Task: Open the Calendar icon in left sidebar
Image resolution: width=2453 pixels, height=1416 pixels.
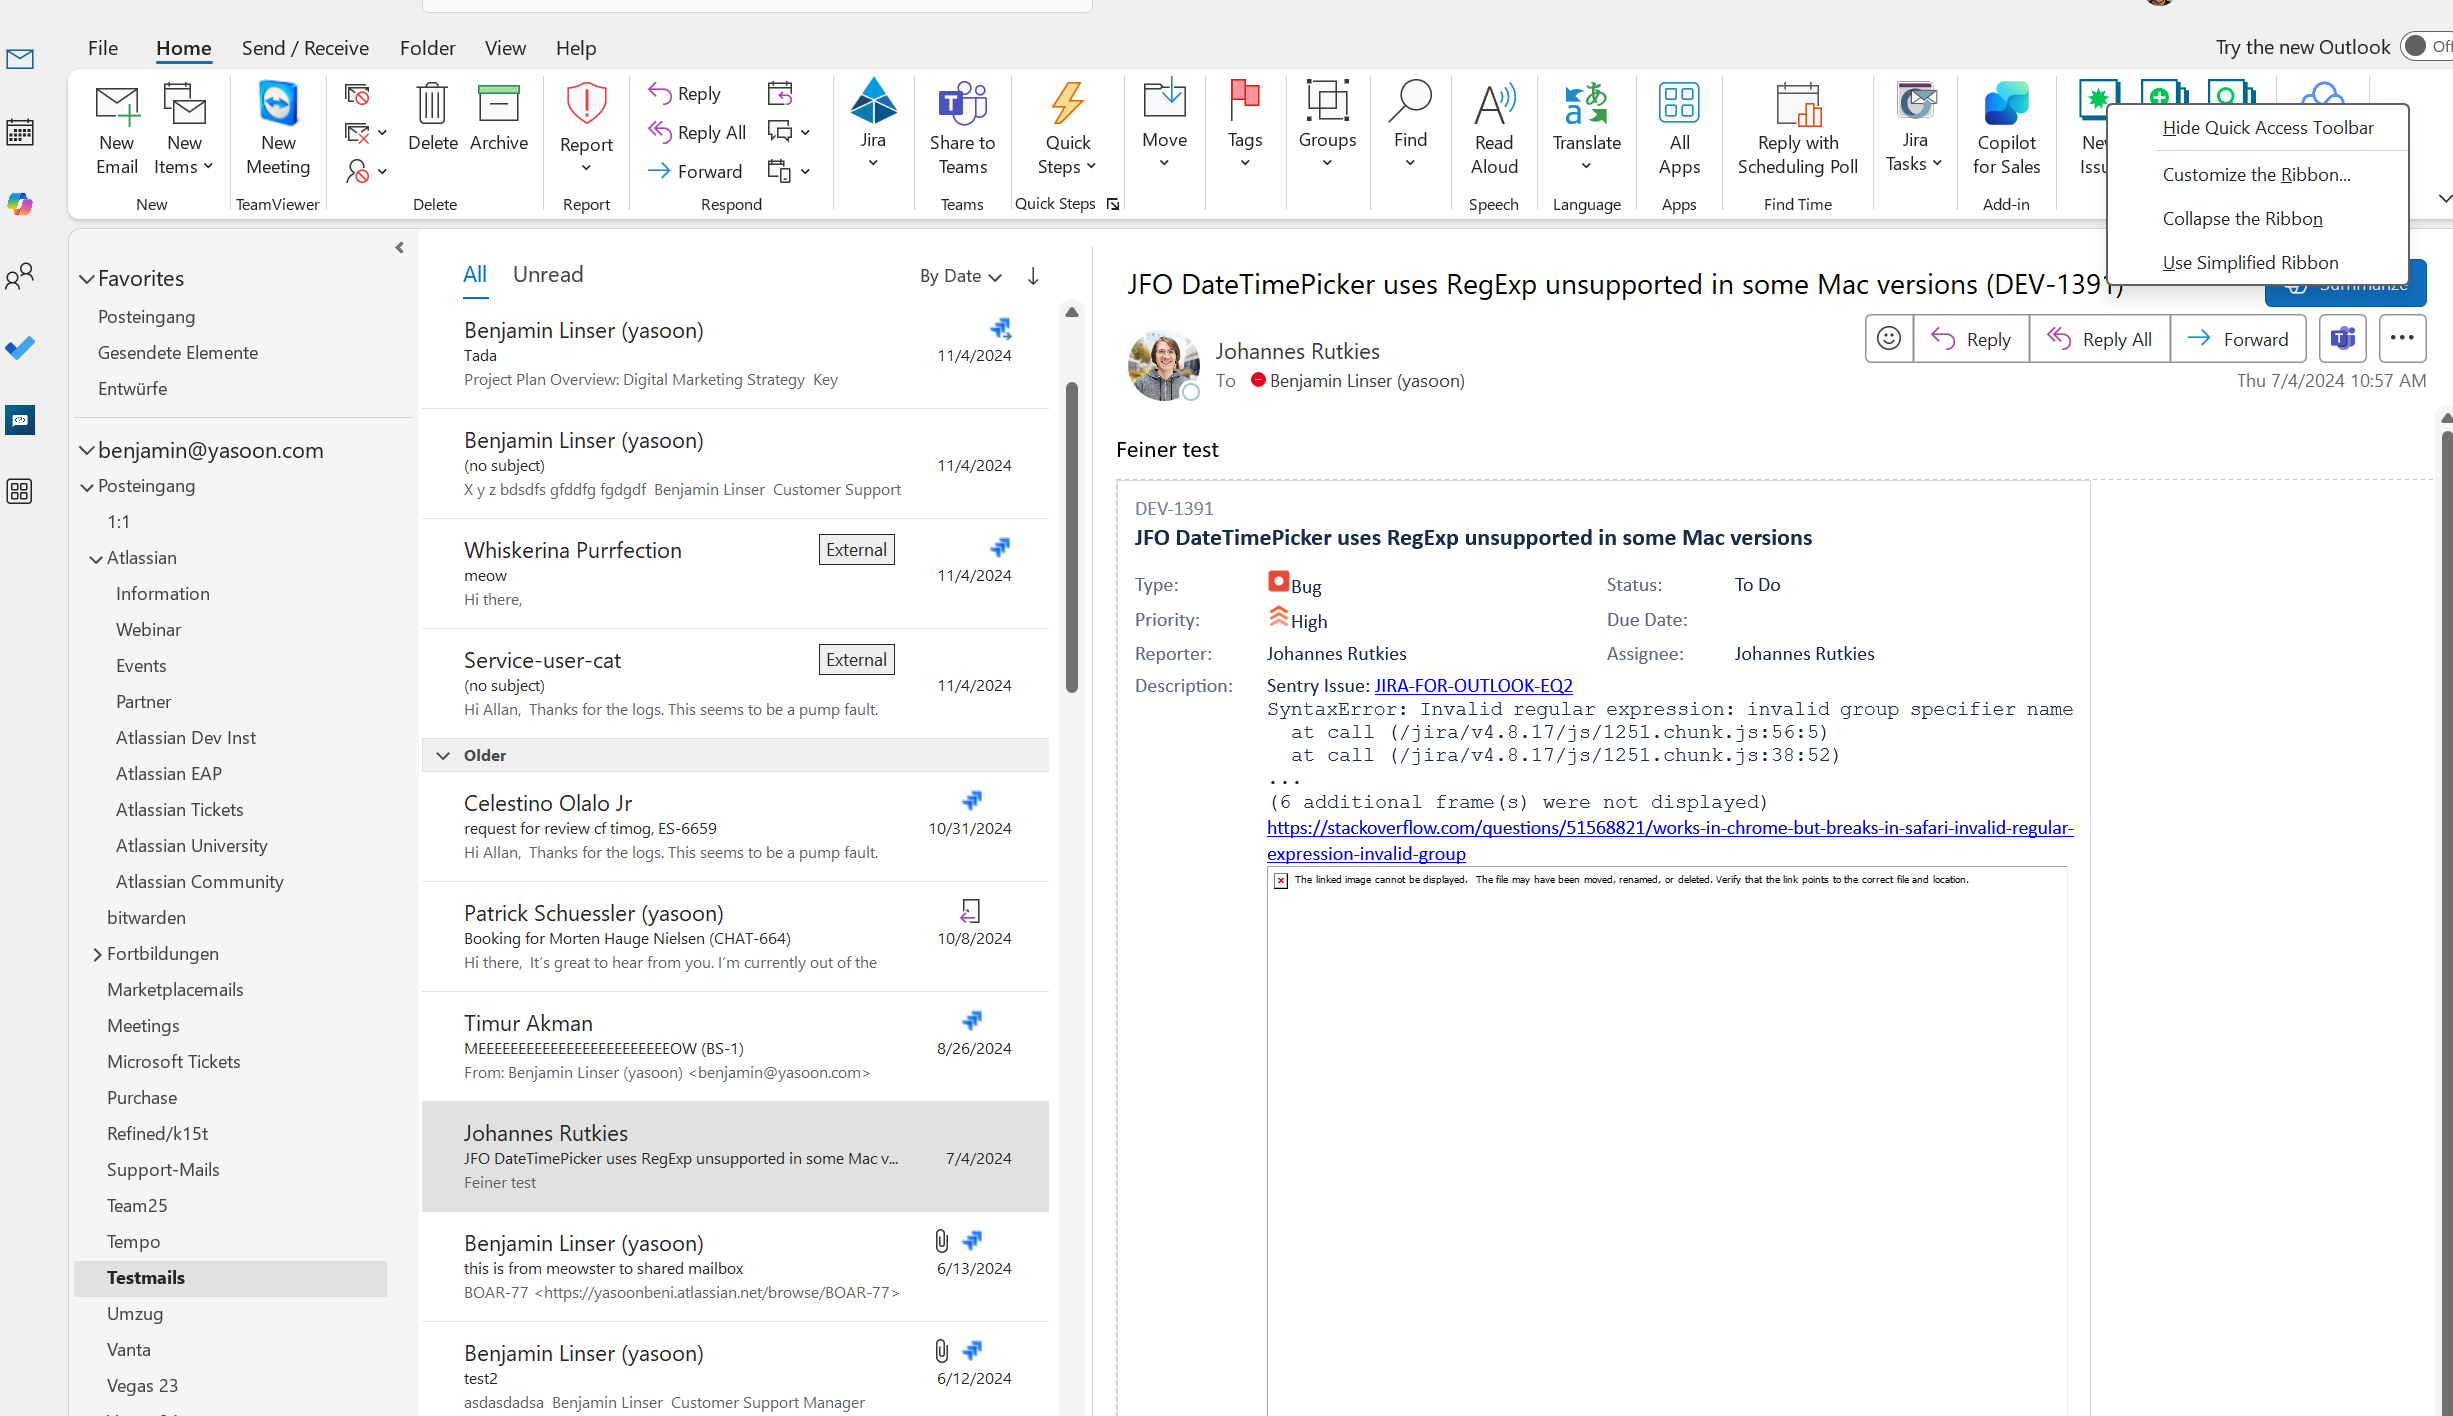Action: click(20, 132)
